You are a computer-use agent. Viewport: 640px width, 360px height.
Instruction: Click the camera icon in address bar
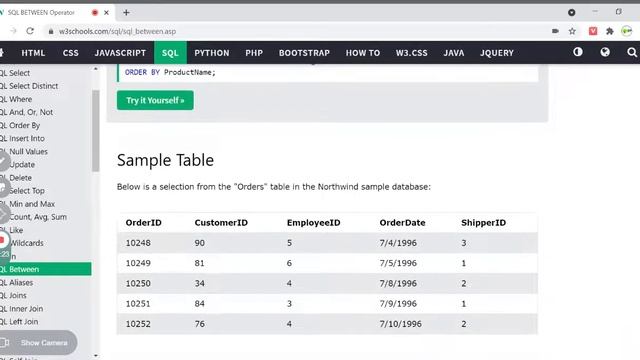point(555,31)
